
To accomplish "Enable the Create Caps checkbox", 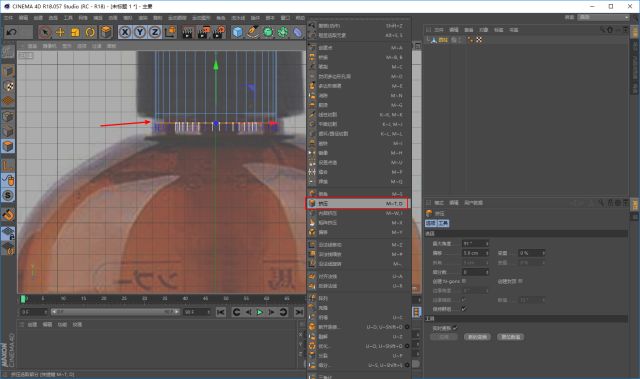I will (520, 281).
